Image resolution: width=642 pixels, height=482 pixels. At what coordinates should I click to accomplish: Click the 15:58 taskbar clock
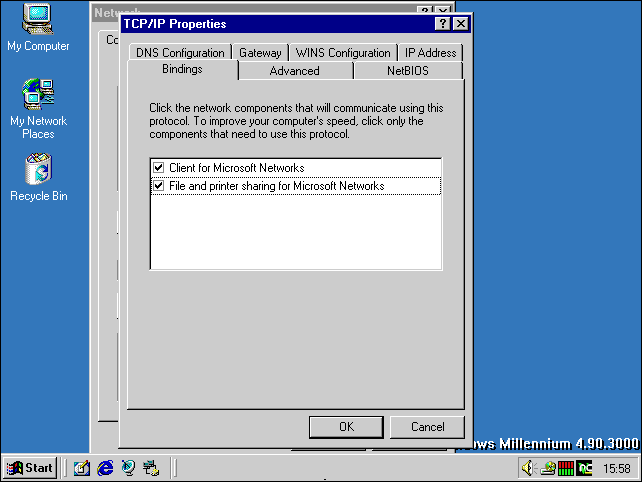point(617,468)
